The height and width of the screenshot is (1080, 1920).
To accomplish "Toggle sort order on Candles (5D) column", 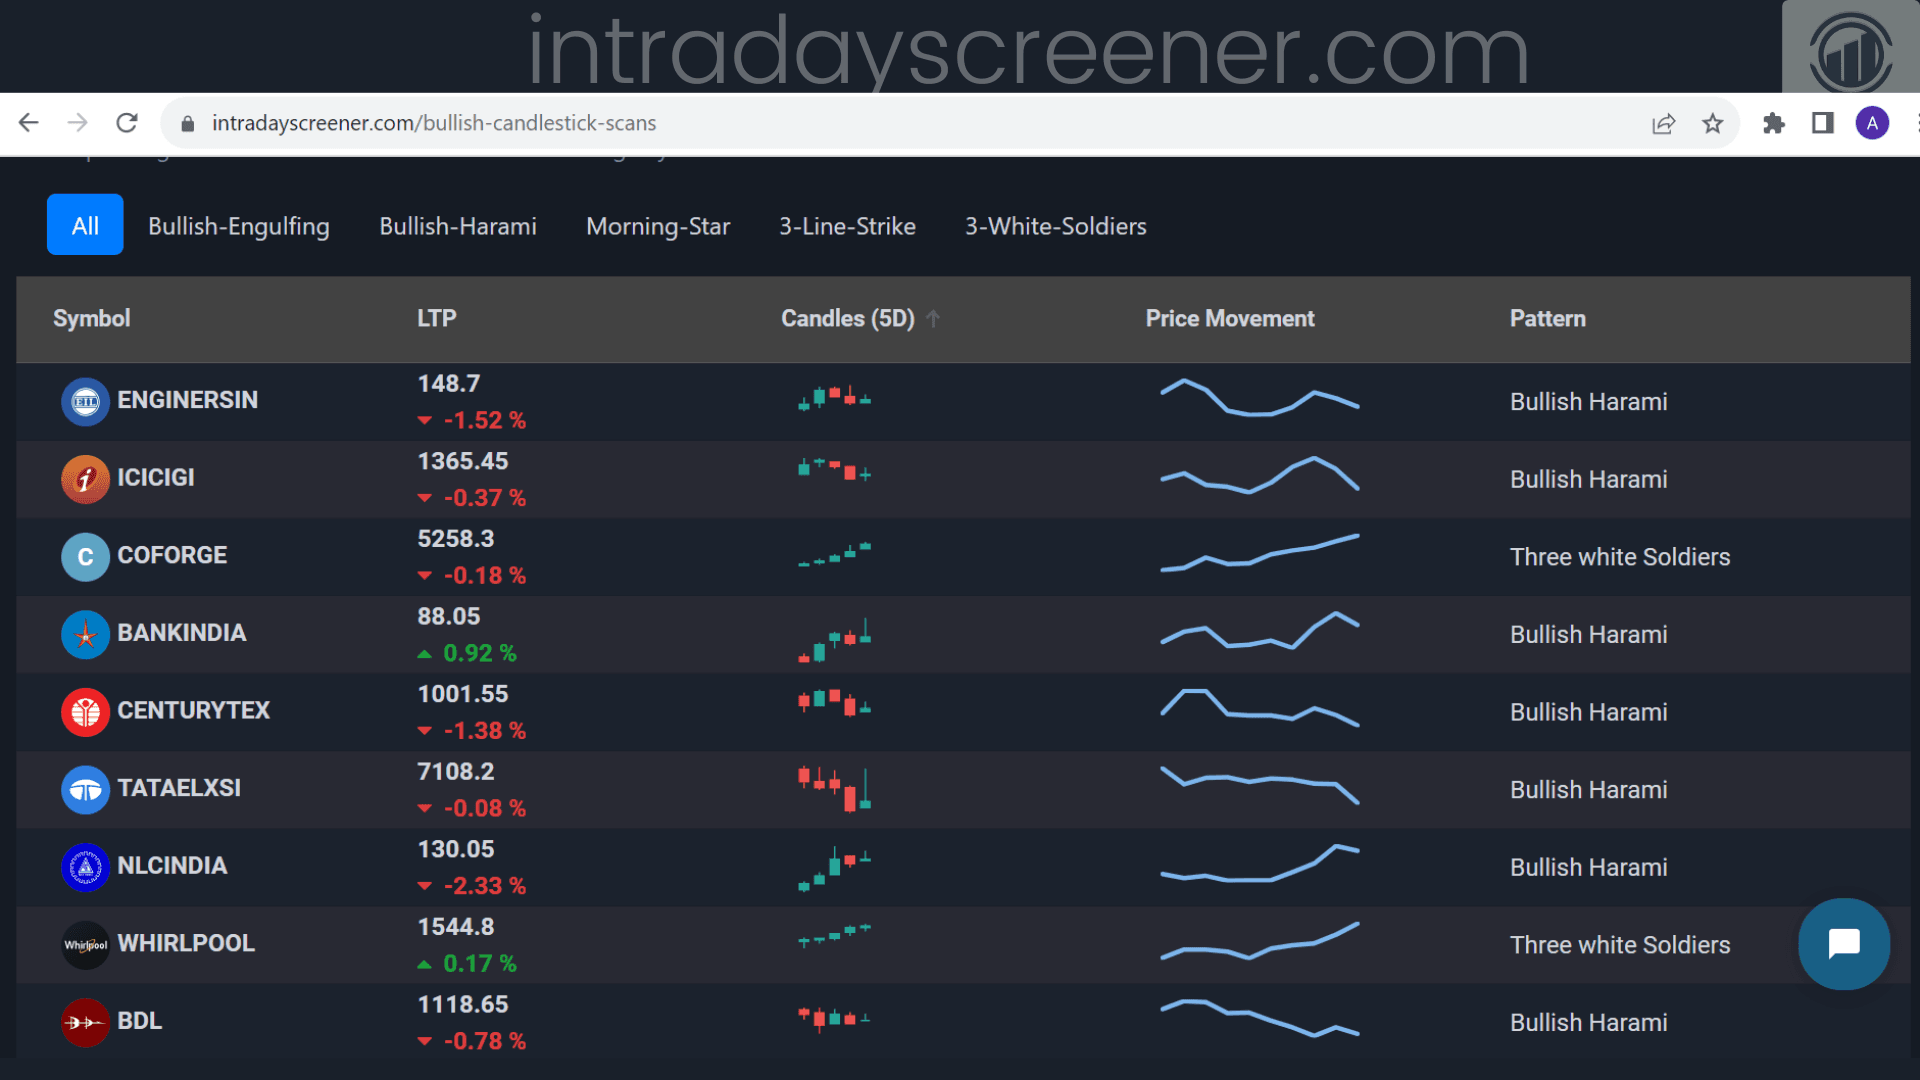I will point(934,318).
